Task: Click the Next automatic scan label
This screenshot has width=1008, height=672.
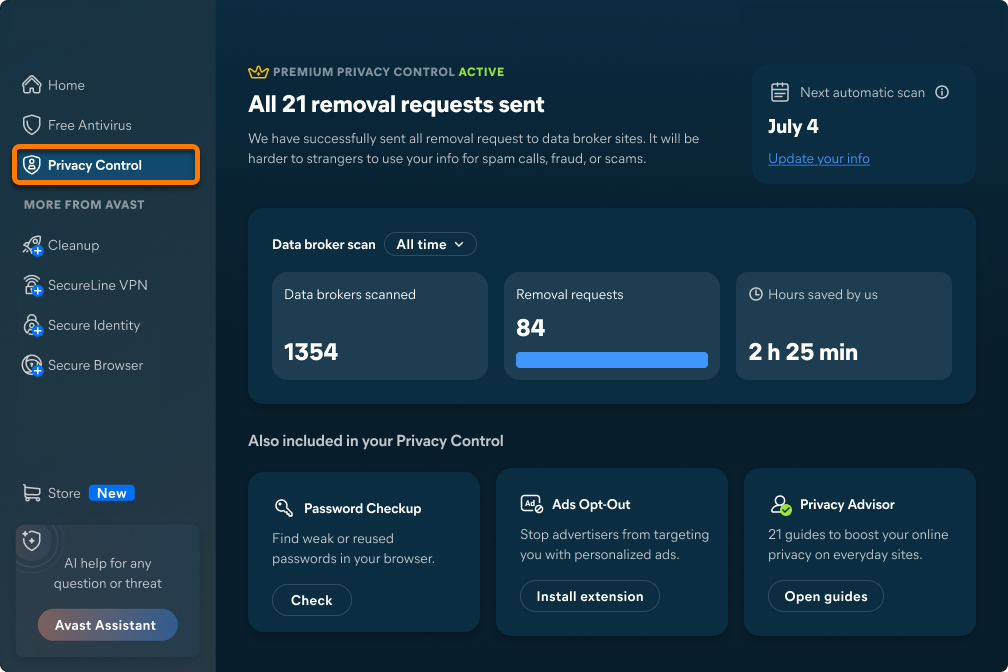Action: tap(862, 92)
